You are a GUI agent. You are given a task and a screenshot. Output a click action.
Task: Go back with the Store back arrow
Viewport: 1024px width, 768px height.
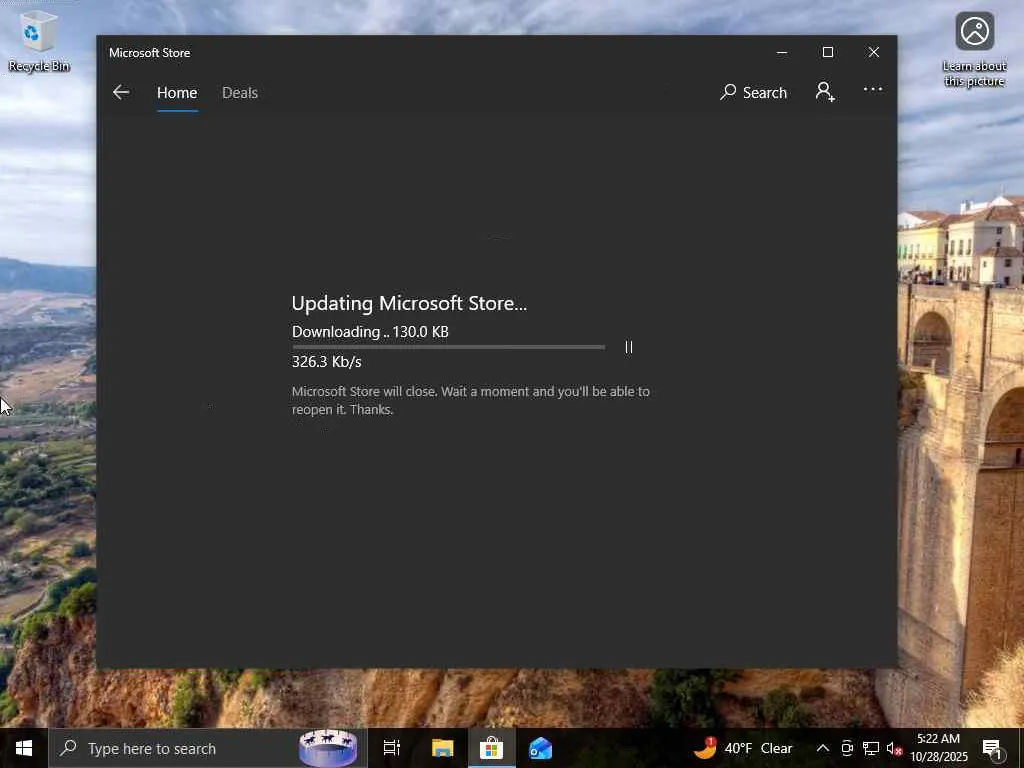click(x=121, y=93)
